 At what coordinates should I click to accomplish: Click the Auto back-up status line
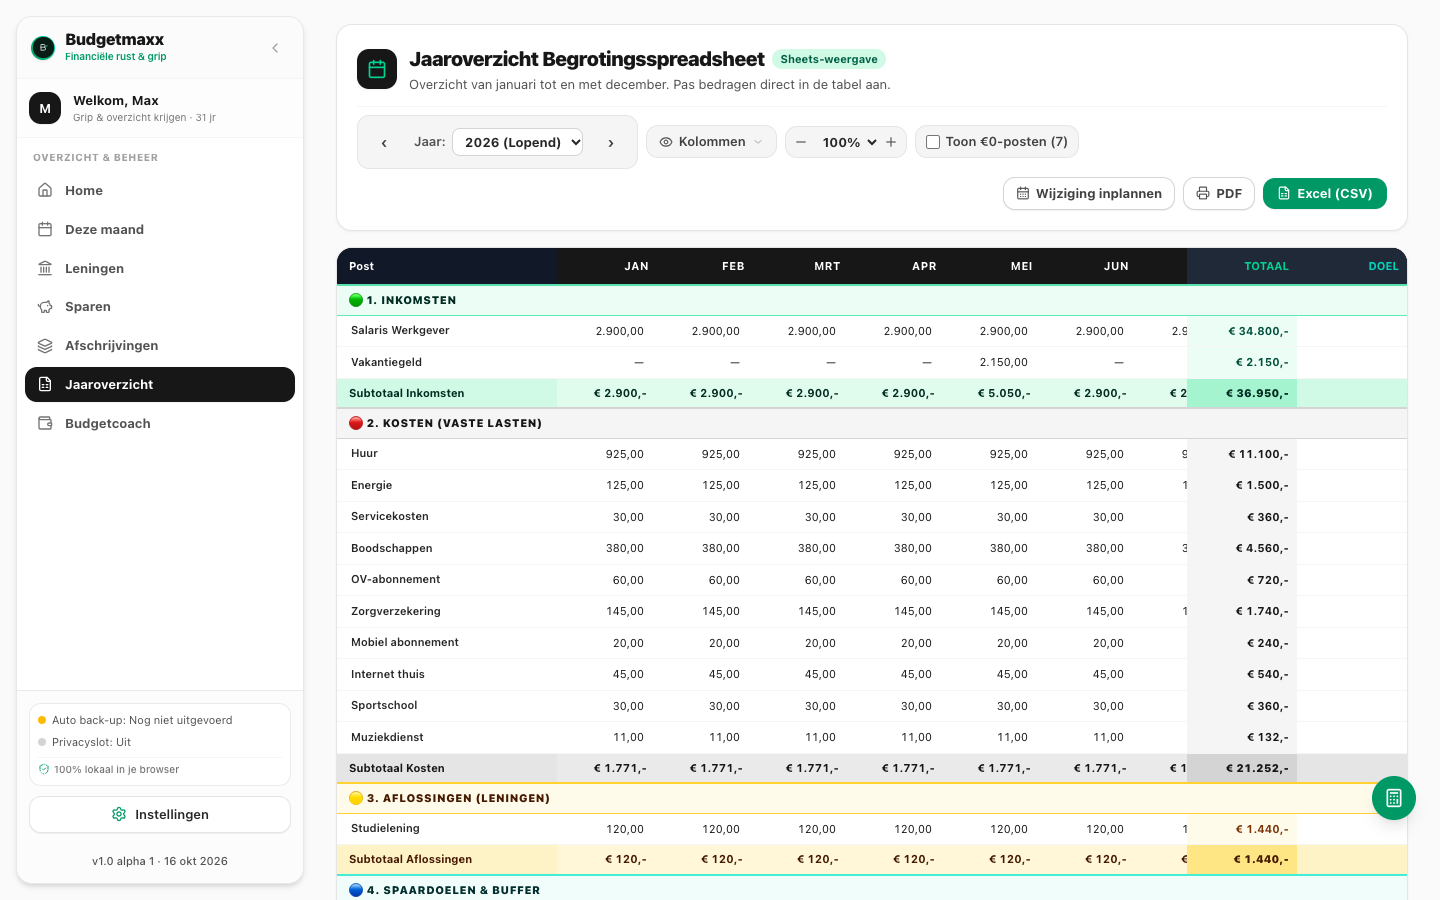point(142,720)
